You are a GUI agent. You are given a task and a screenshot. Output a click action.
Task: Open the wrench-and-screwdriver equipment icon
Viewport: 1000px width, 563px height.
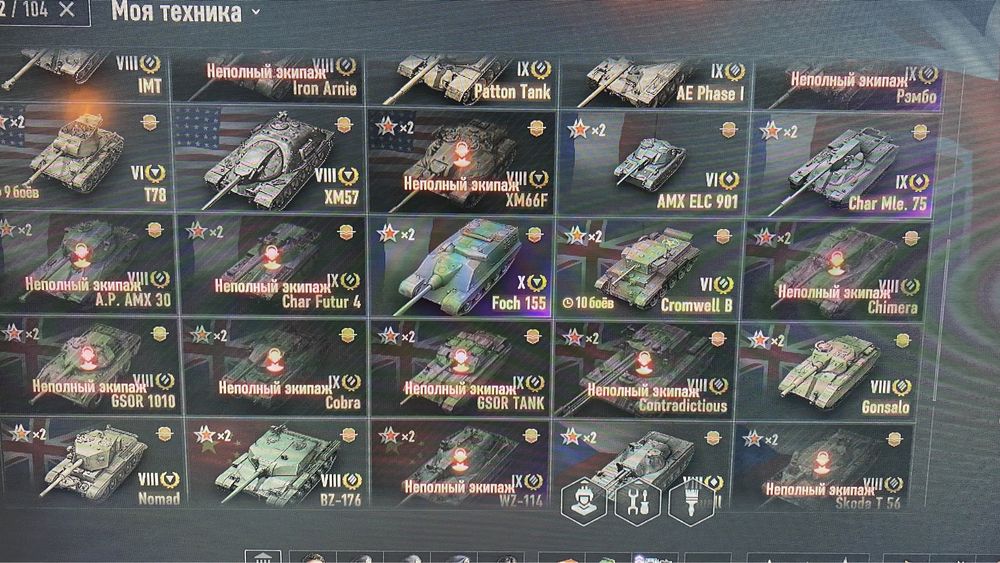pyautogui.click(x=638, y=502)
